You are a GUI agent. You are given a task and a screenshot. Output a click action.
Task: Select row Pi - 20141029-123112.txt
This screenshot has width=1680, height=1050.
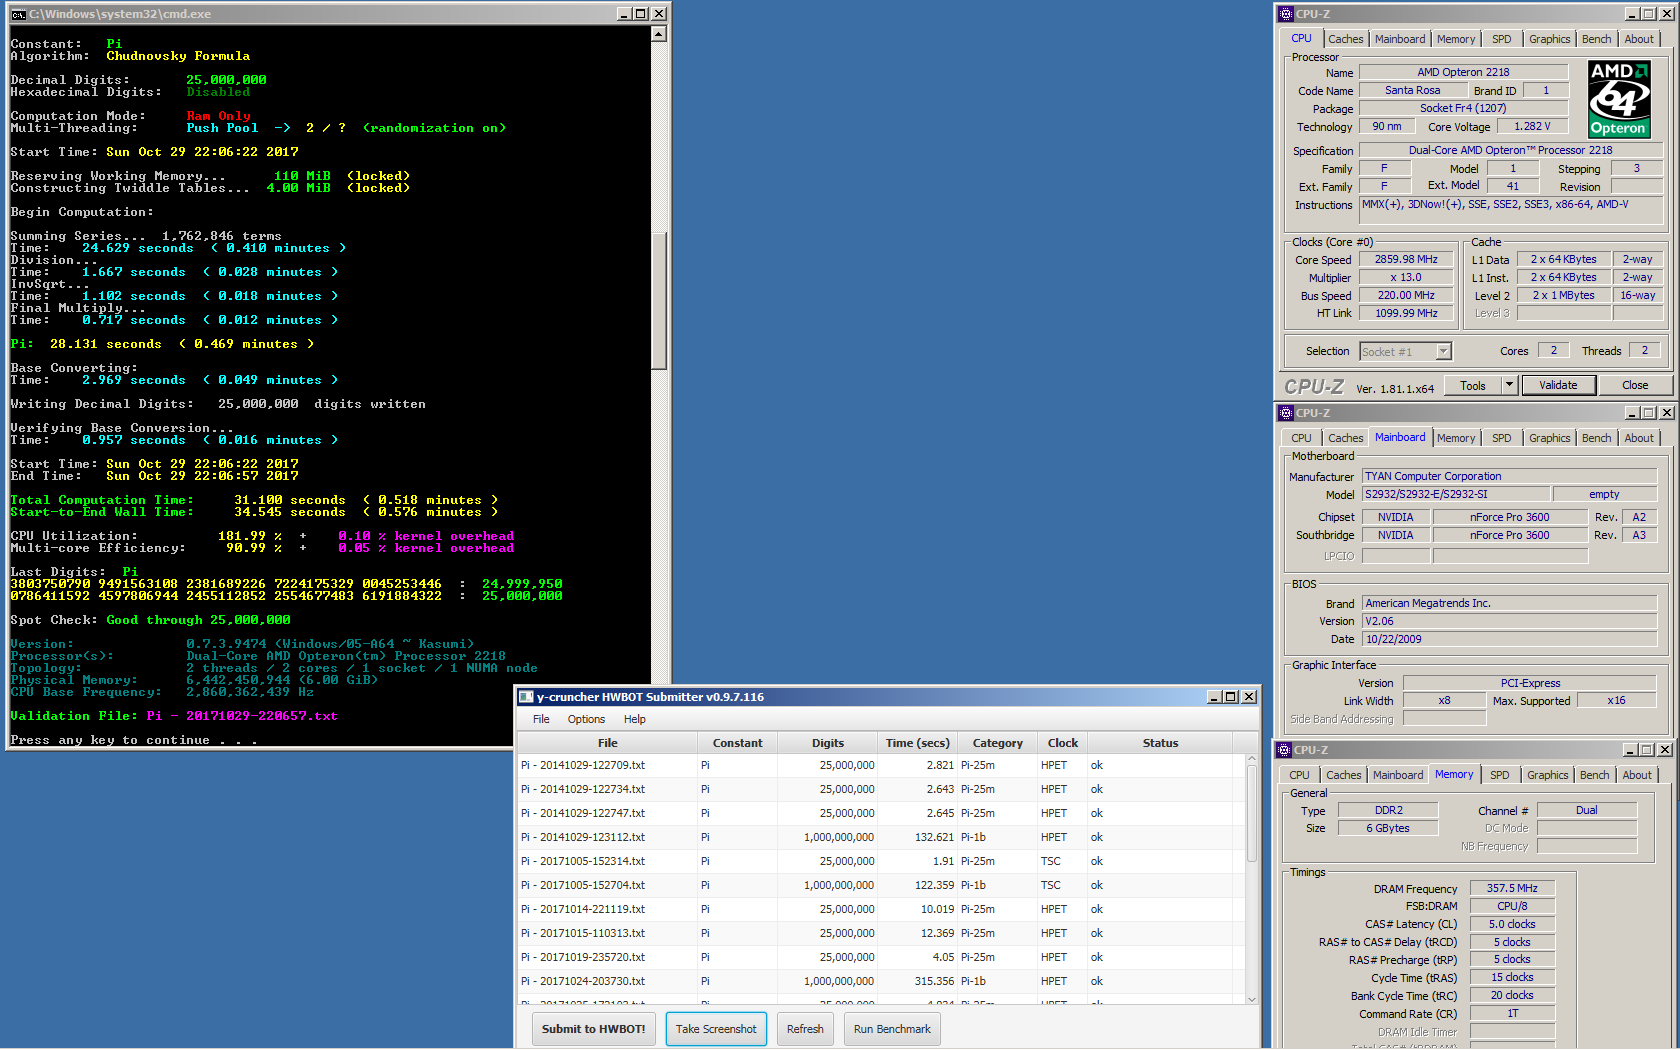(880, 837)
